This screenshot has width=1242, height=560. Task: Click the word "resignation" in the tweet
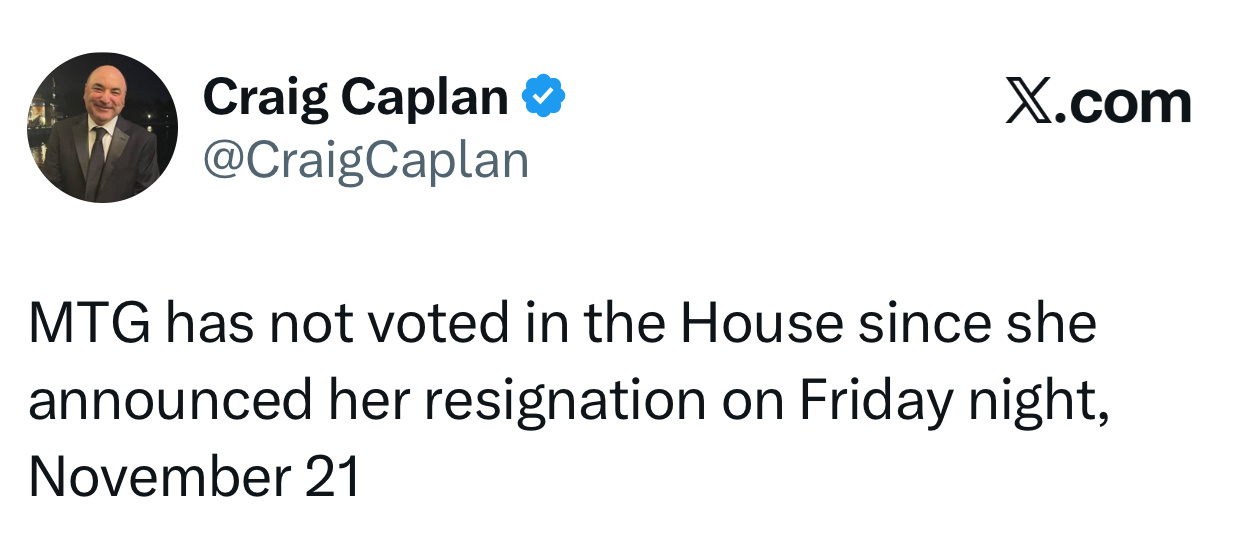pyautogui.click(x=565, y=400)
